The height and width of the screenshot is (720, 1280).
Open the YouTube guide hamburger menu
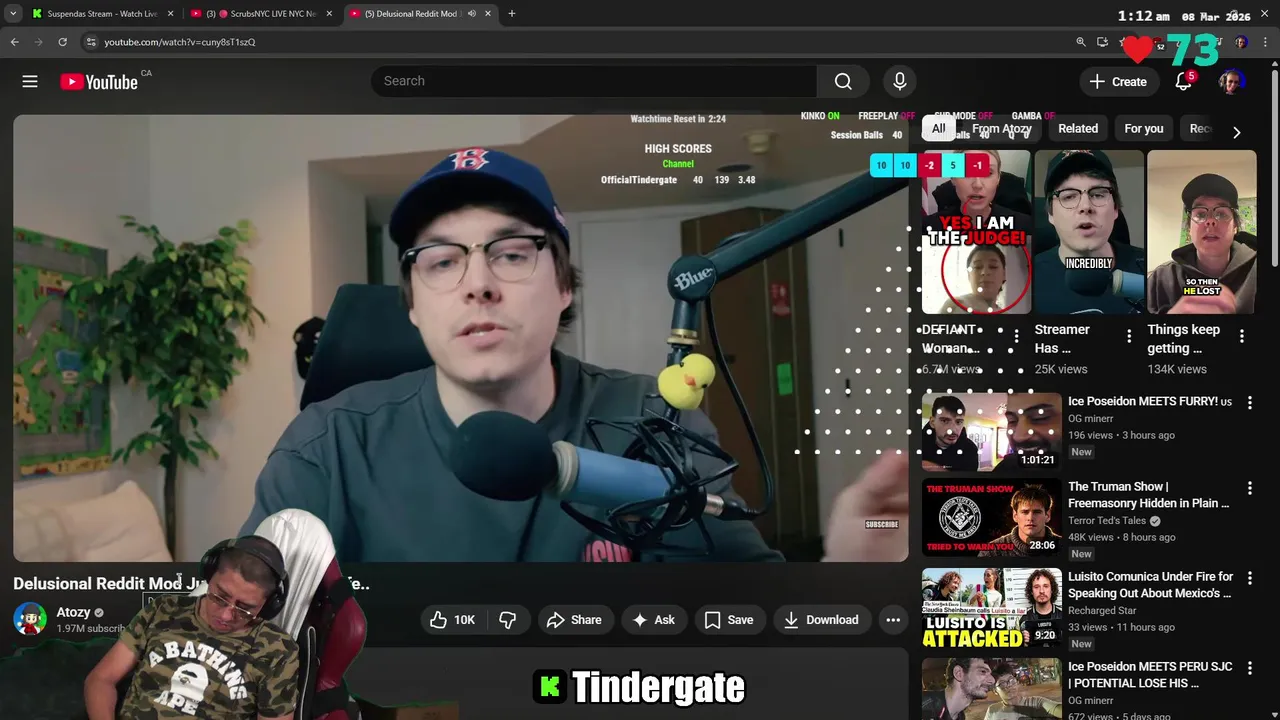pos(30,82)
